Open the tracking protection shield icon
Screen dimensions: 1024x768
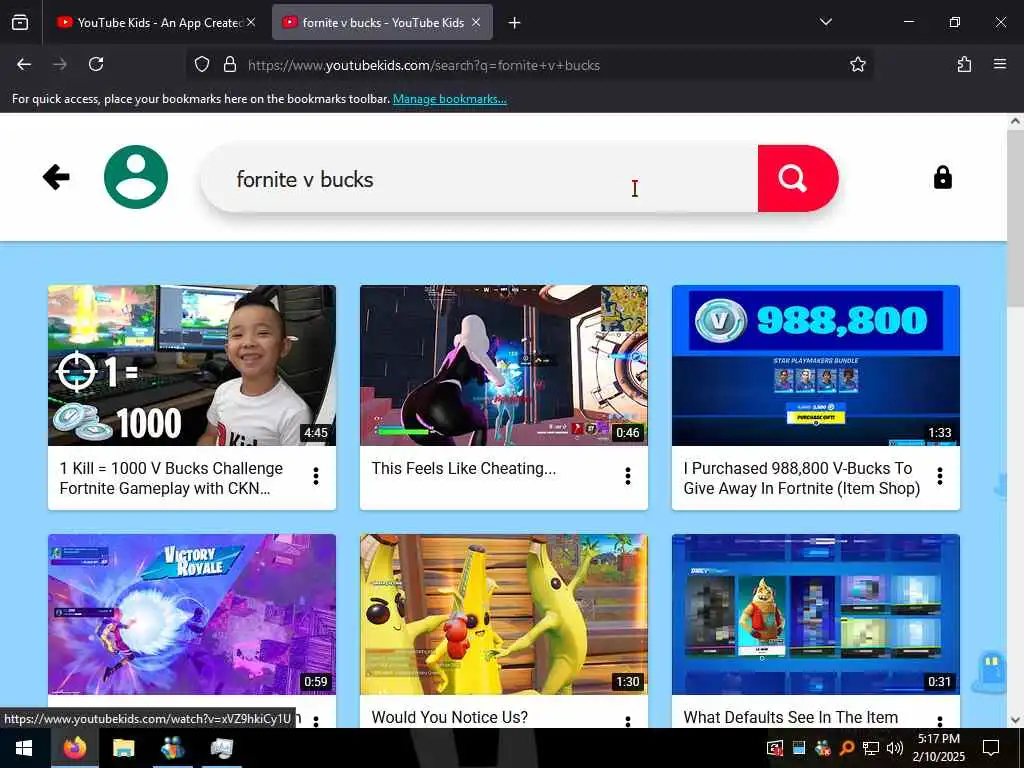202,65
